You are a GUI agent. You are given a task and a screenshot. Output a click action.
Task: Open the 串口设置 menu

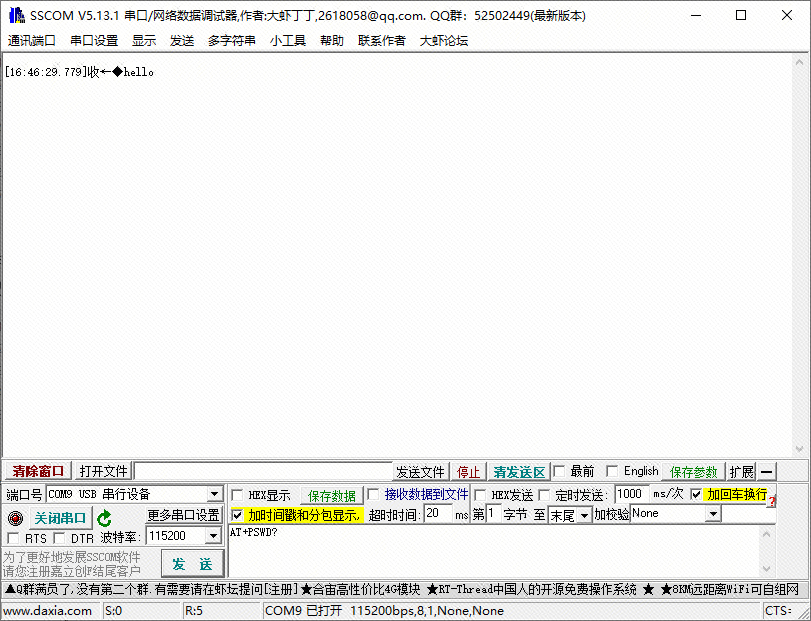pyautogui.click(x=94, y=41)
